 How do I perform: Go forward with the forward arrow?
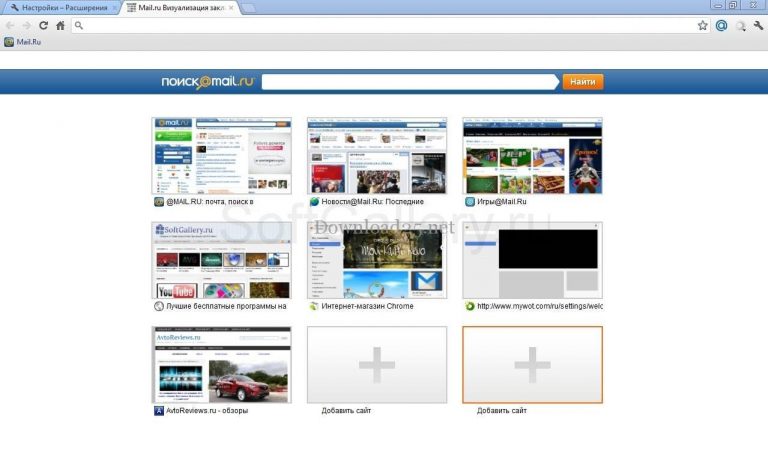26,25
